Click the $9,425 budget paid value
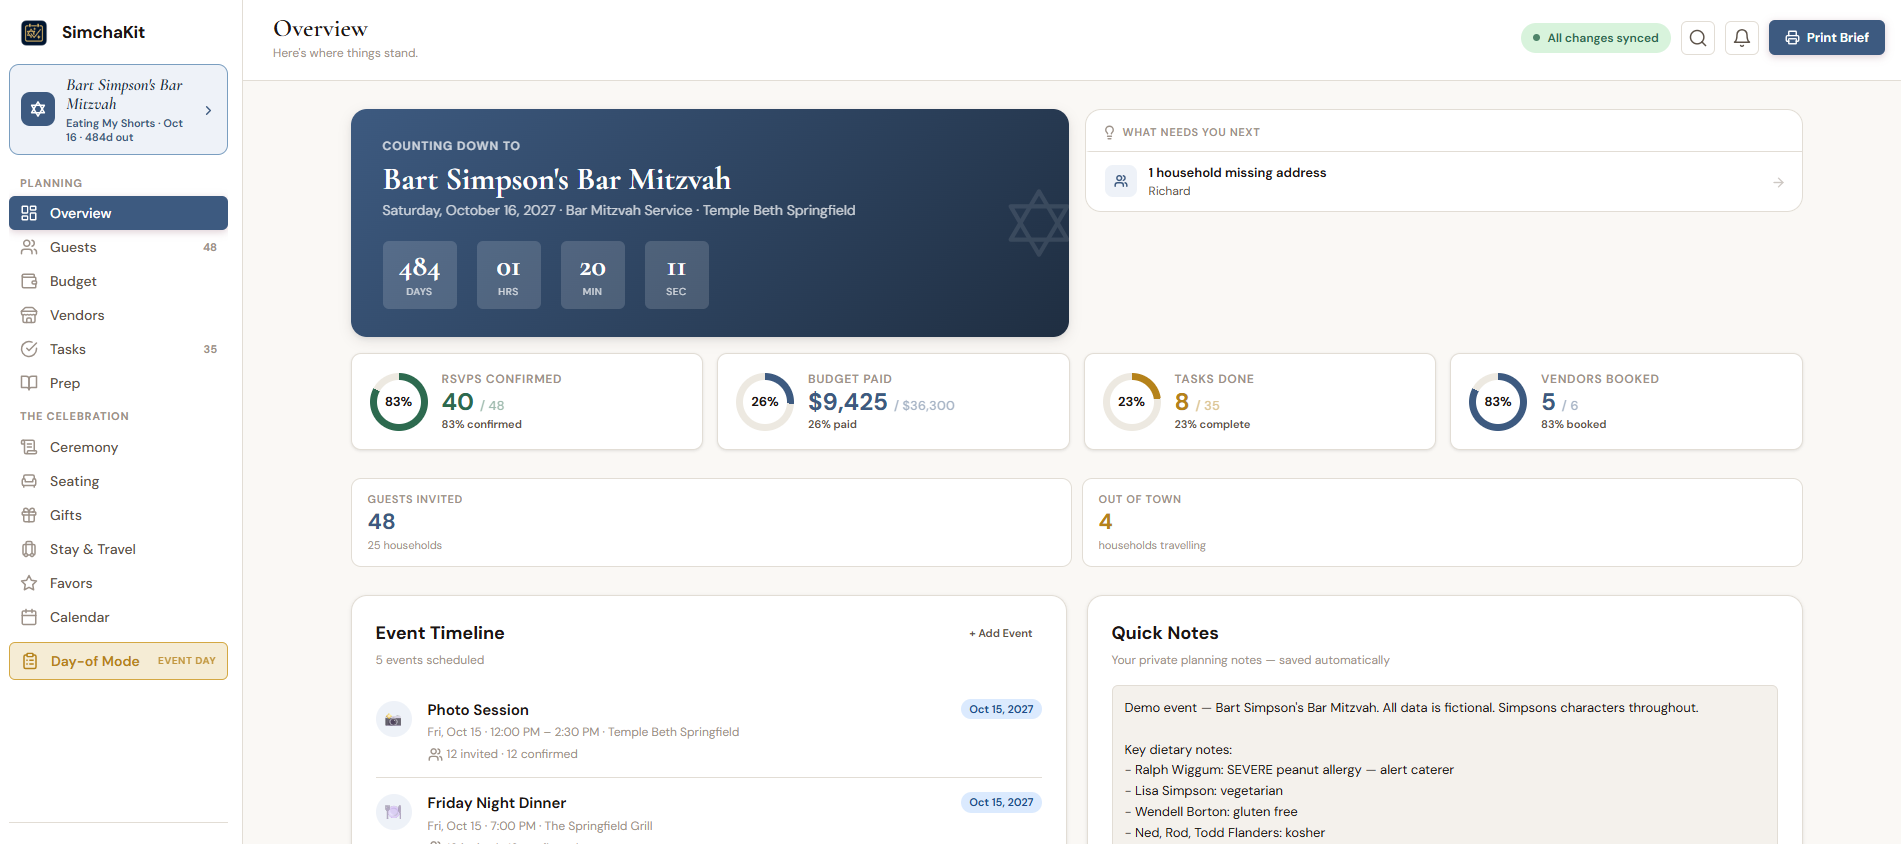 [x=848, y=402]
